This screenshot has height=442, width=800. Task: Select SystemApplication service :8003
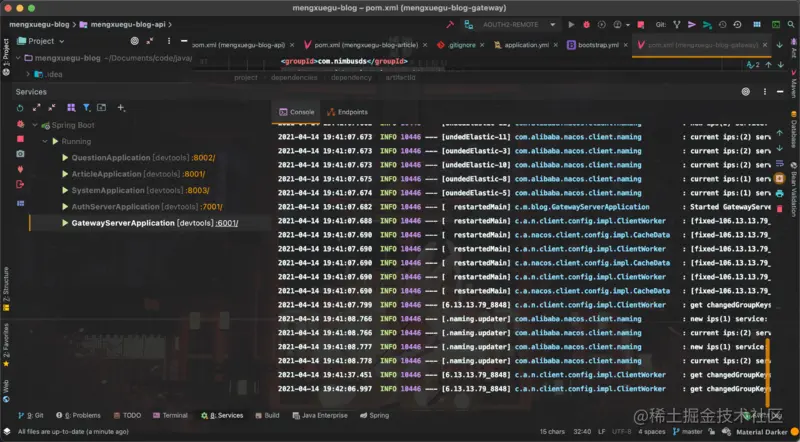pos(136,190)
